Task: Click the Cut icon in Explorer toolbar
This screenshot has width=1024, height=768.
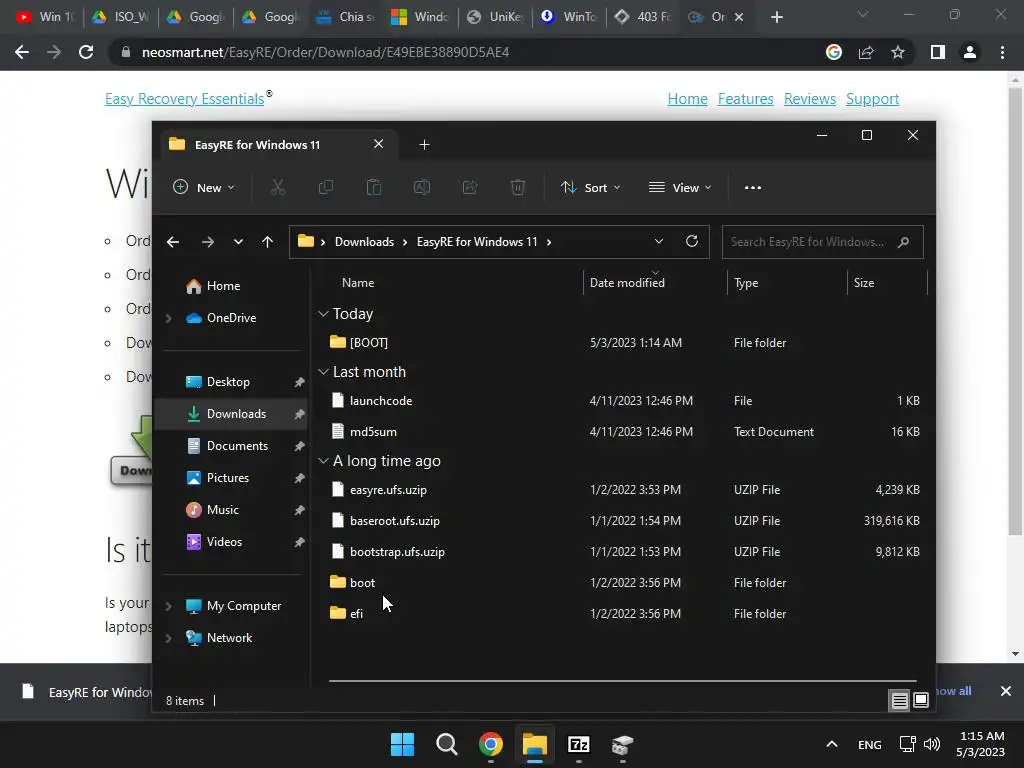Action: [278, 187]
